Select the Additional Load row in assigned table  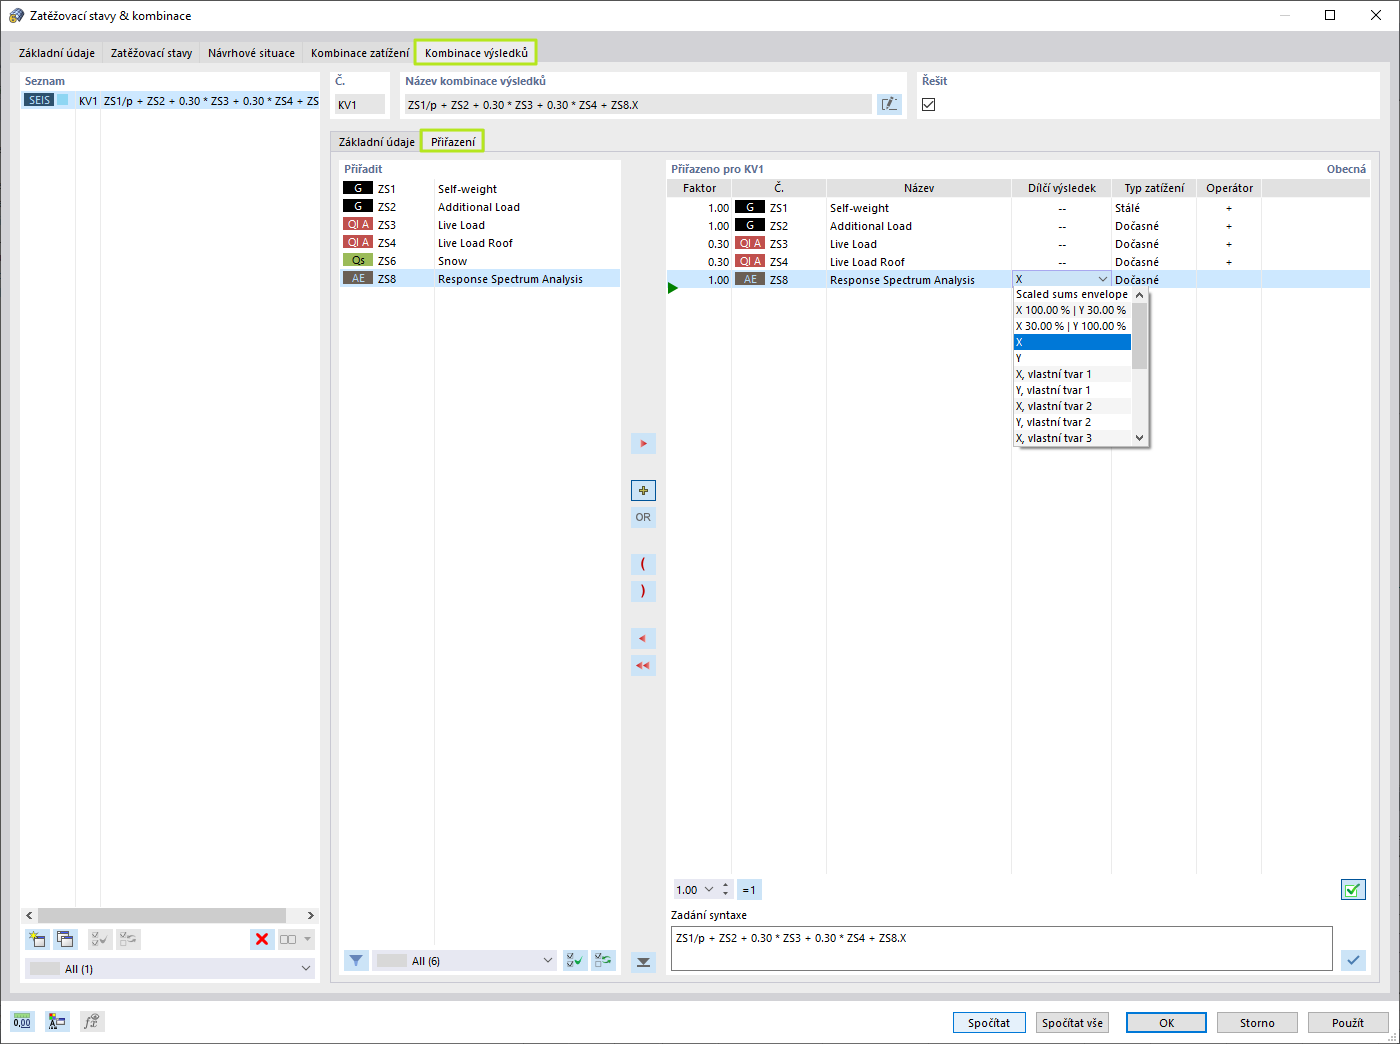click(x=1018, y=226)
